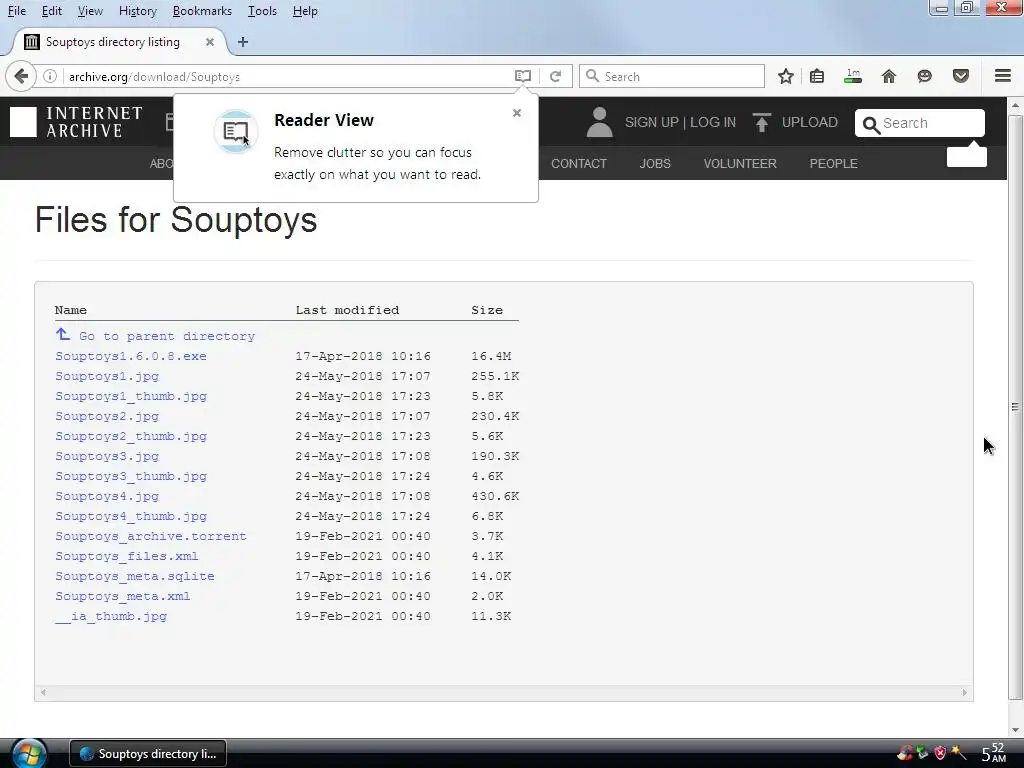
Task: Click the Internet Archive logo
Action: [76, 122]
